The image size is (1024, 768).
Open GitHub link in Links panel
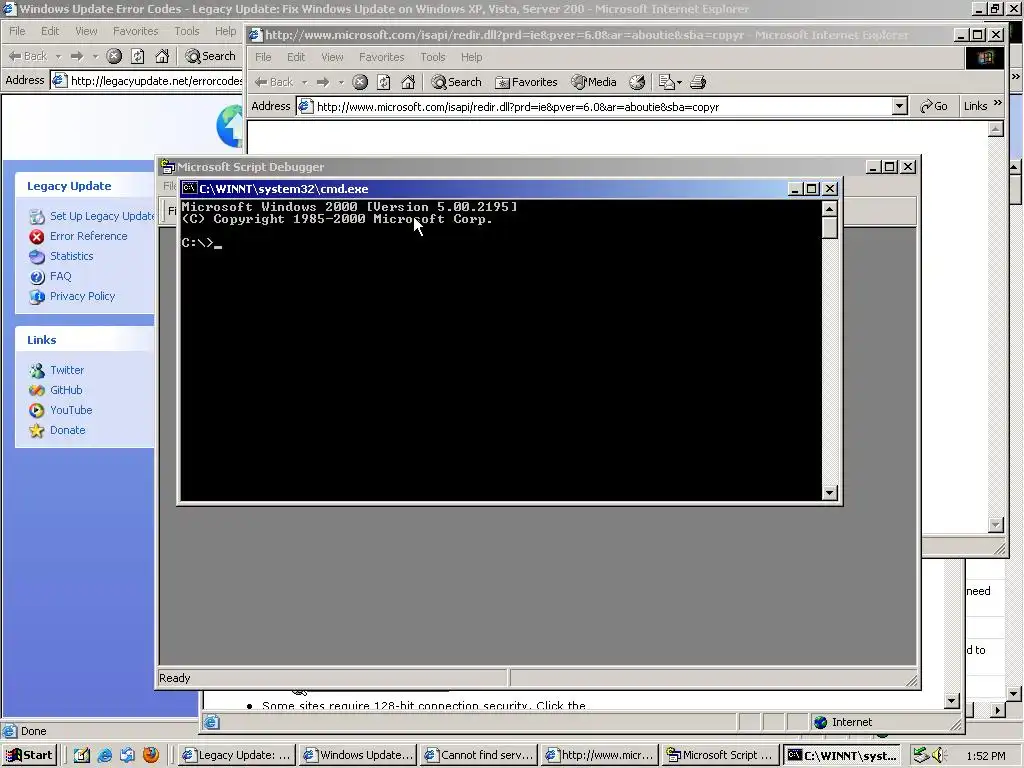pos(66,390)
